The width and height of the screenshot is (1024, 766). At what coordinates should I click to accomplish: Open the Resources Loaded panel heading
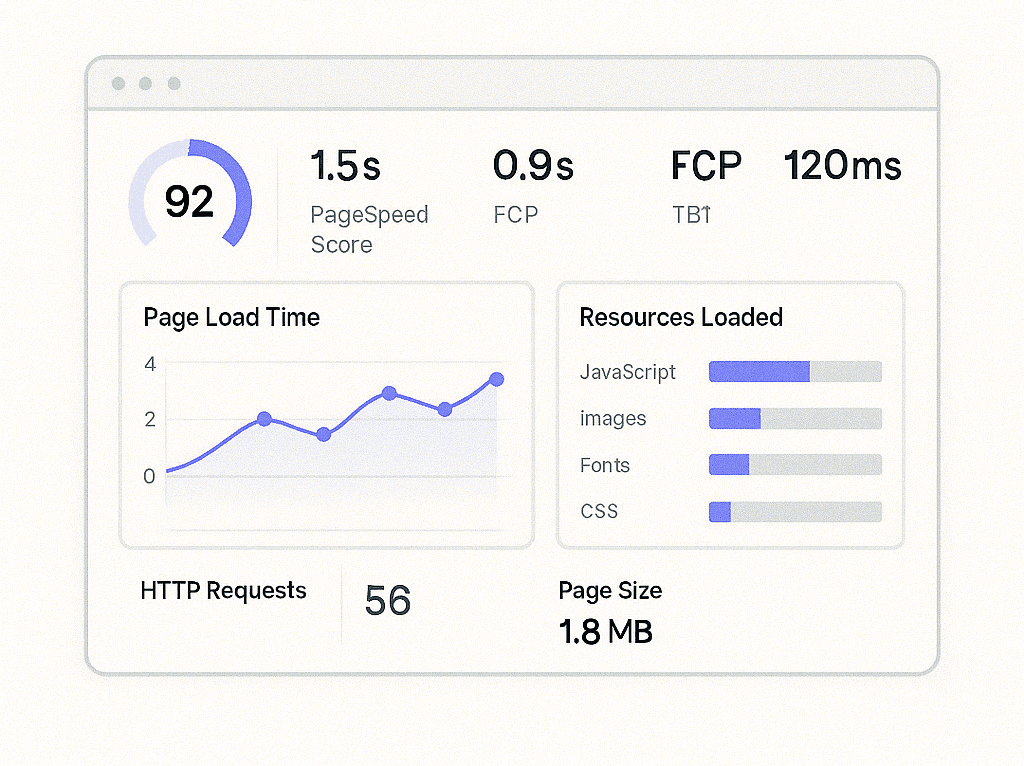[680, 318]
